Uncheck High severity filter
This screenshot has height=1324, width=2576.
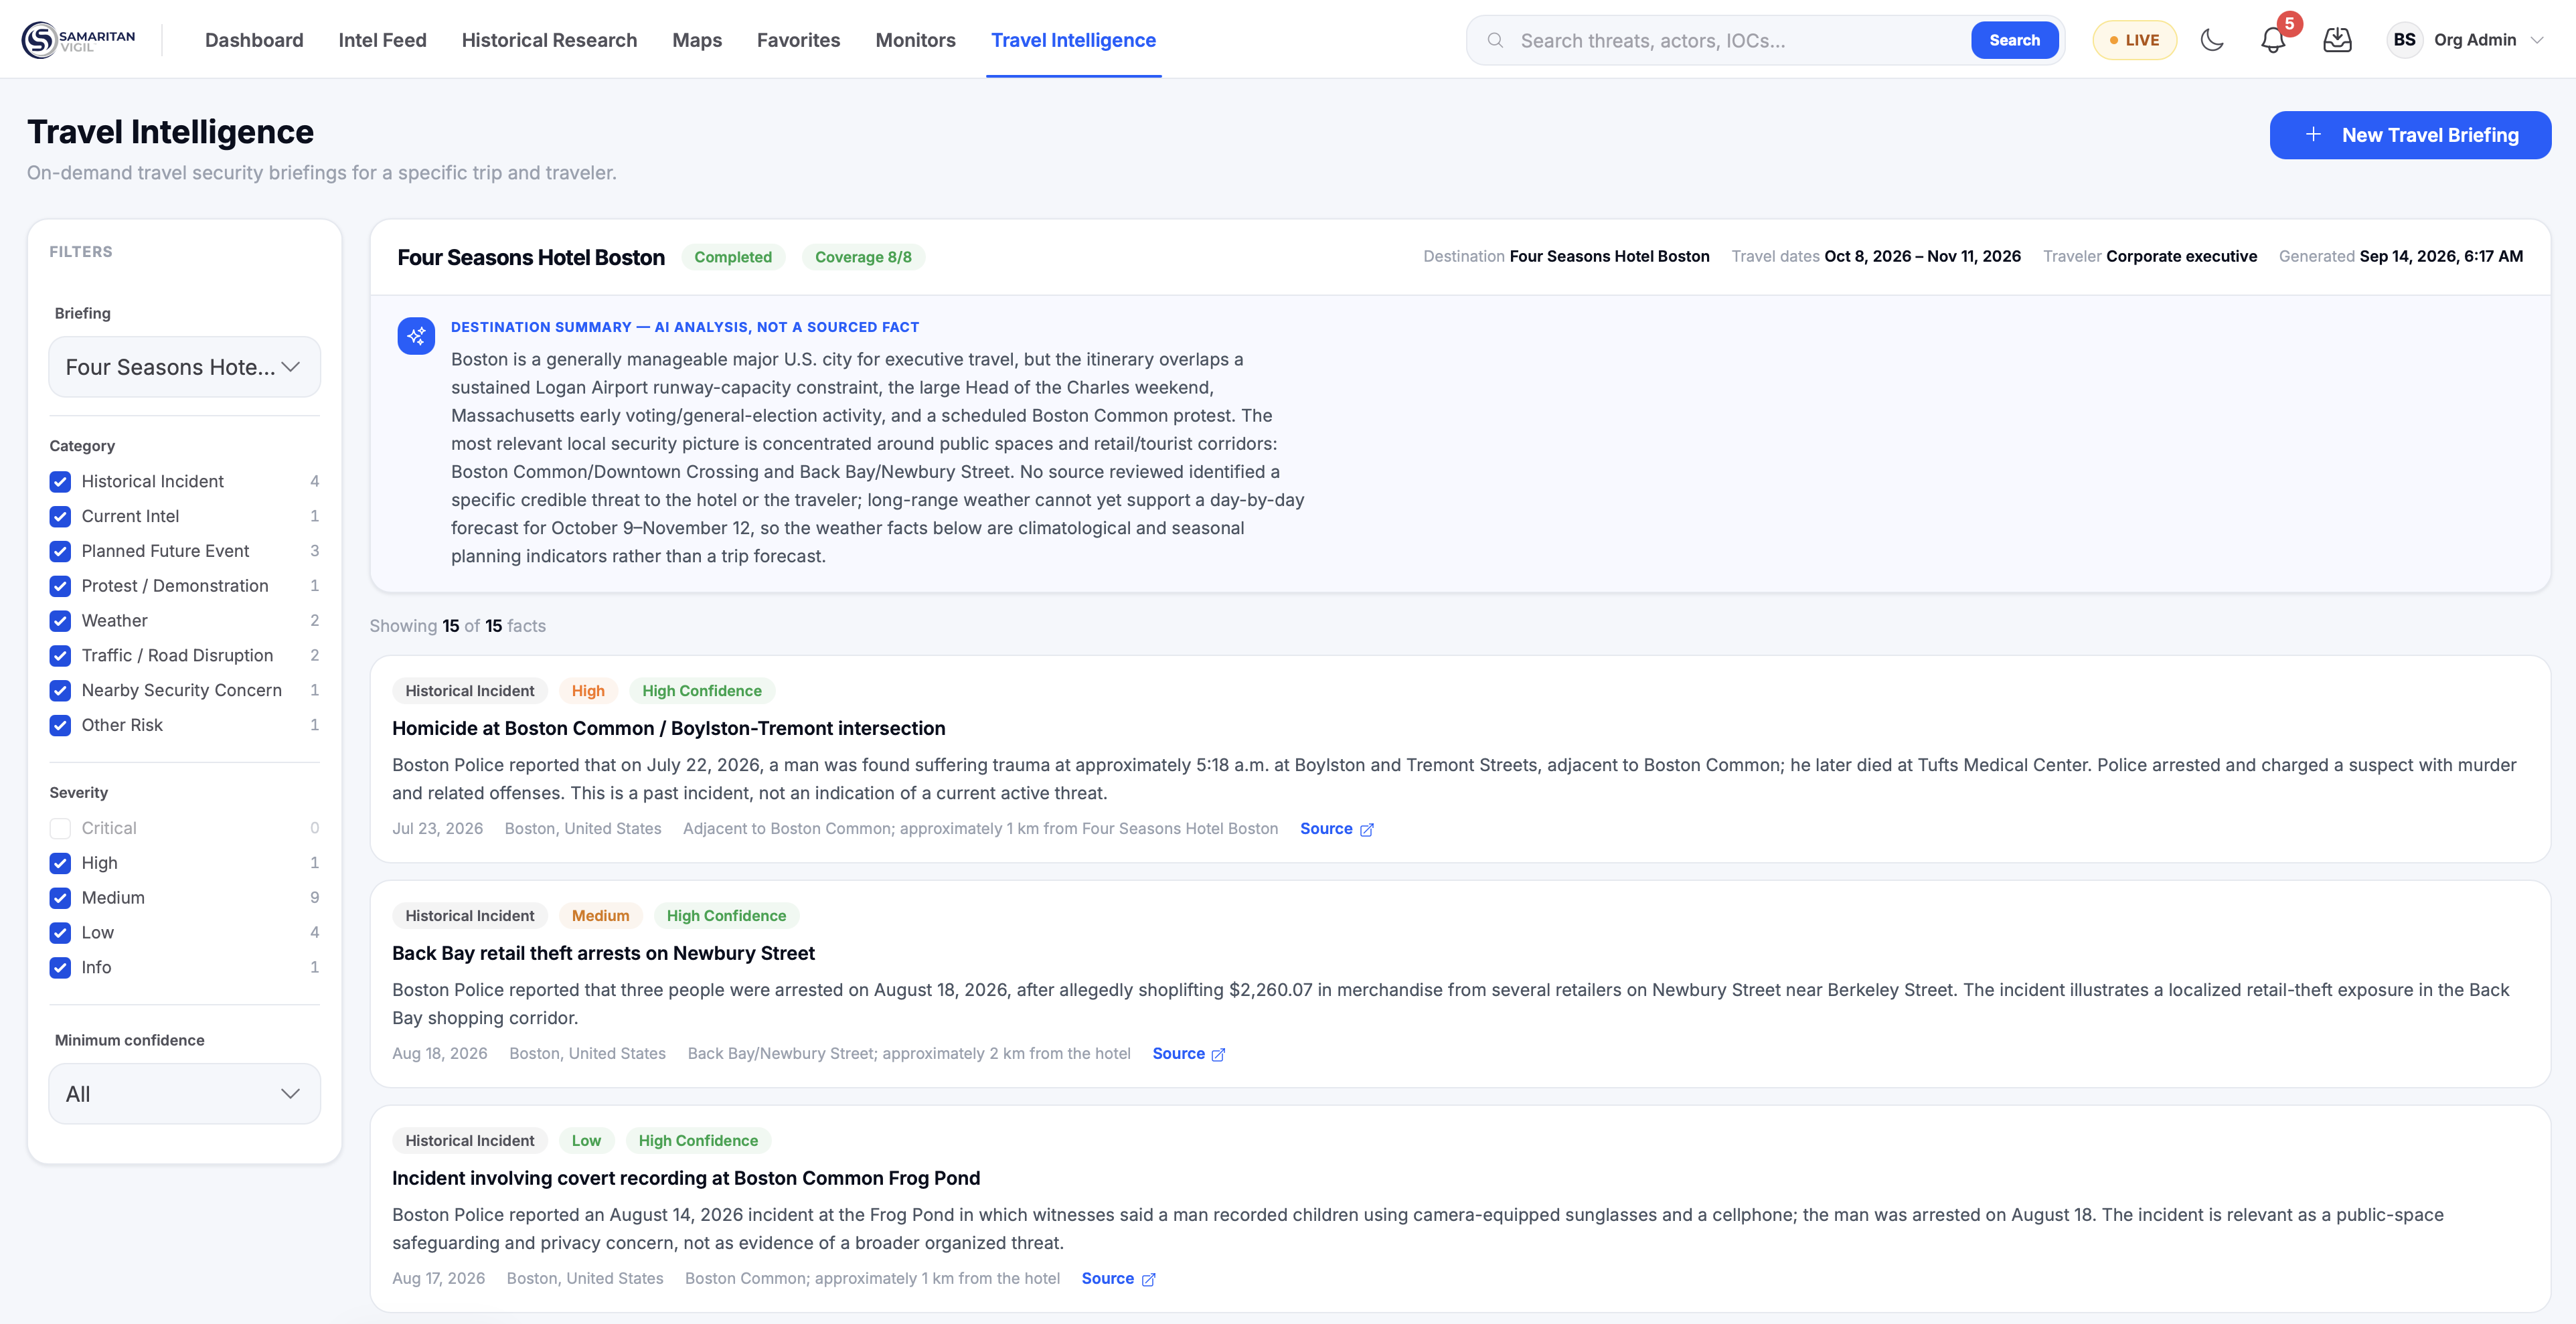pos(60,863)
